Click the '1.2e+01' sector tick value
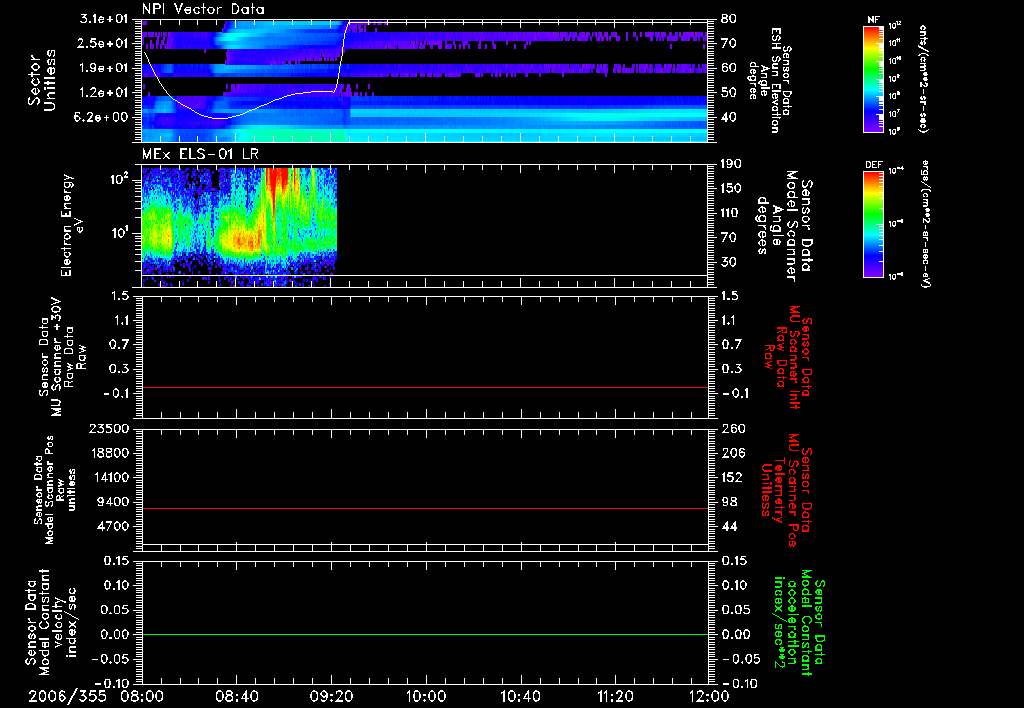The width and height of the screenshot is (1024, 708). click(104, 93)
